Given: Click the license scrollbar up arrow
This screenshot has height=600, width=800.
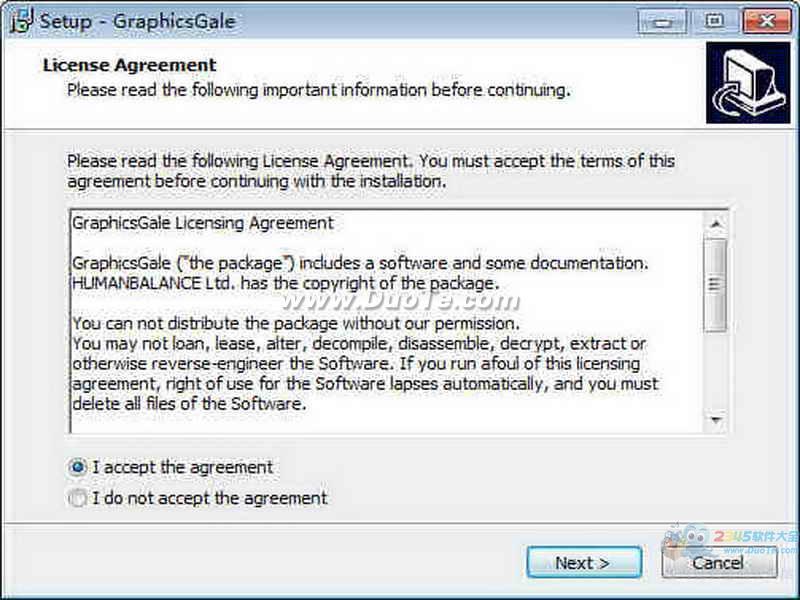Looking at the screenshot, I should tap(716, 224).
